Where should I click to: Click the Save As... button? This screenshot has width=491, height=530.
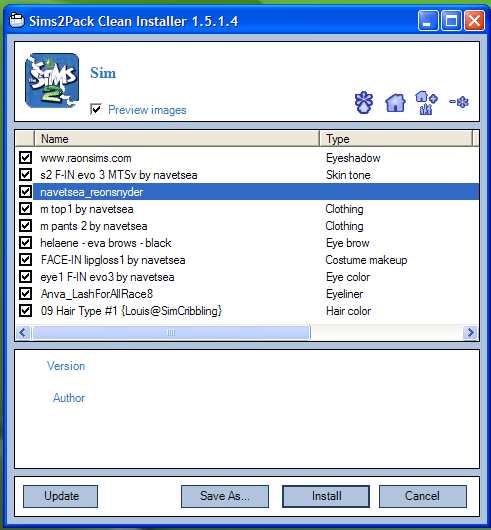click(x=225, y=496)
